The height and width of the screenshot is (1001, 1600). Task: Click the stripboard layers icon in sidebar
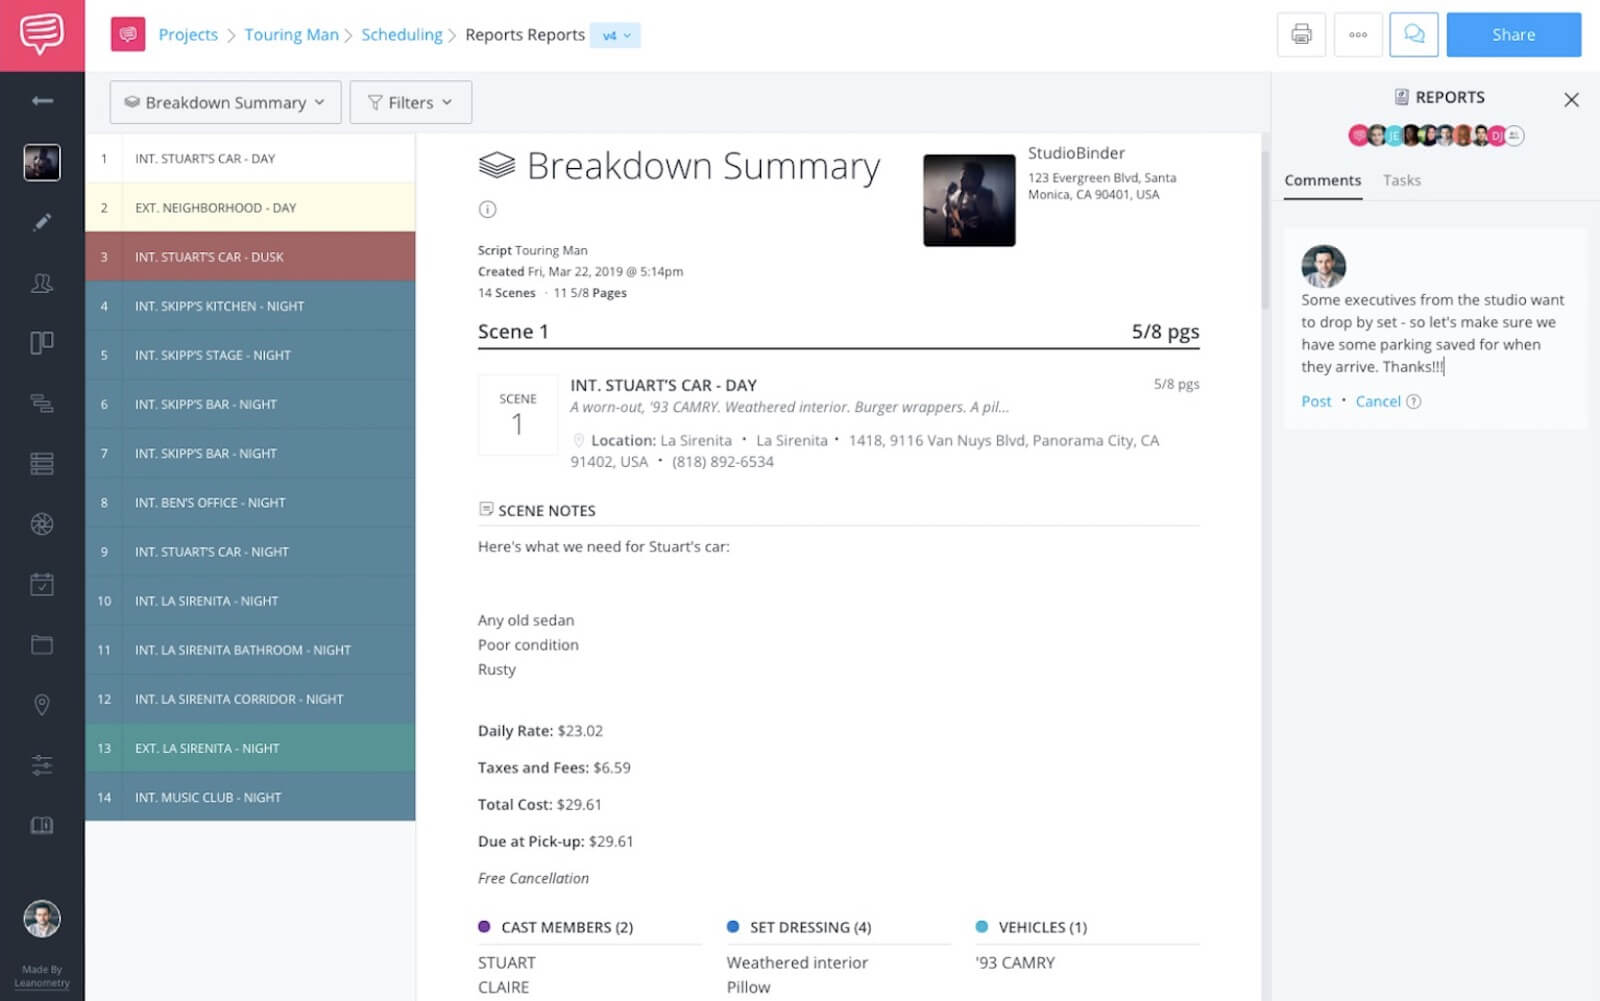point(41,343)
